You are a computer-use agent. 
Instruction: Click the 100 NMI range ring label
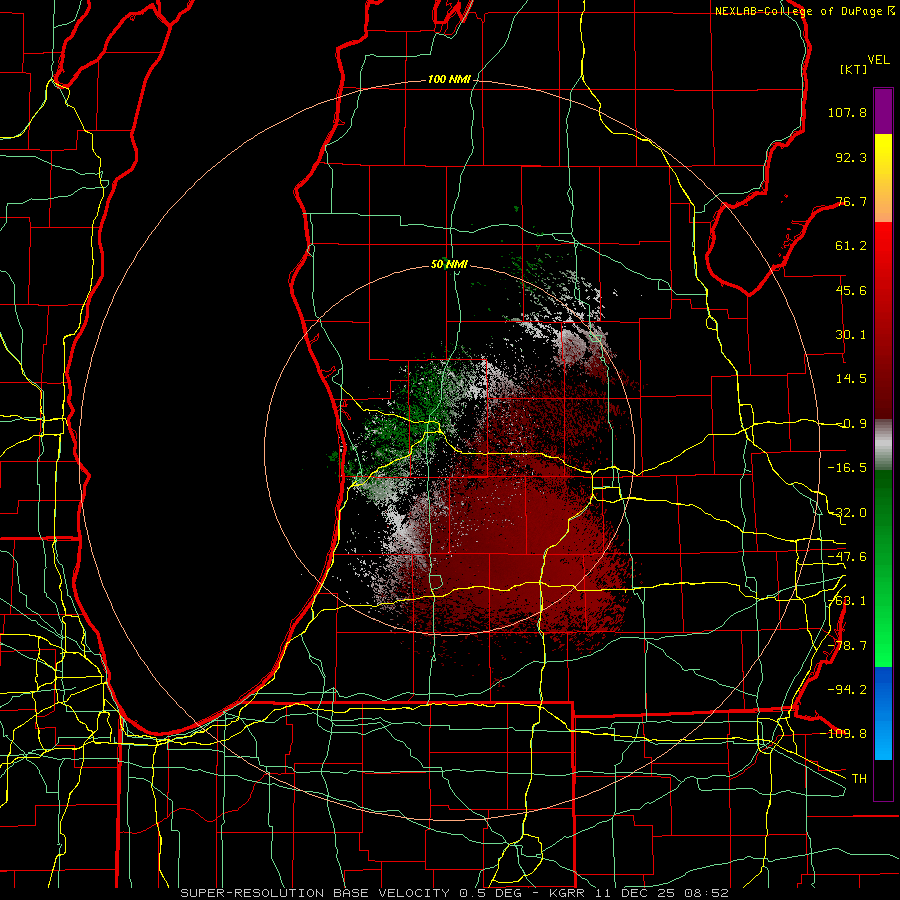point(449,79)
